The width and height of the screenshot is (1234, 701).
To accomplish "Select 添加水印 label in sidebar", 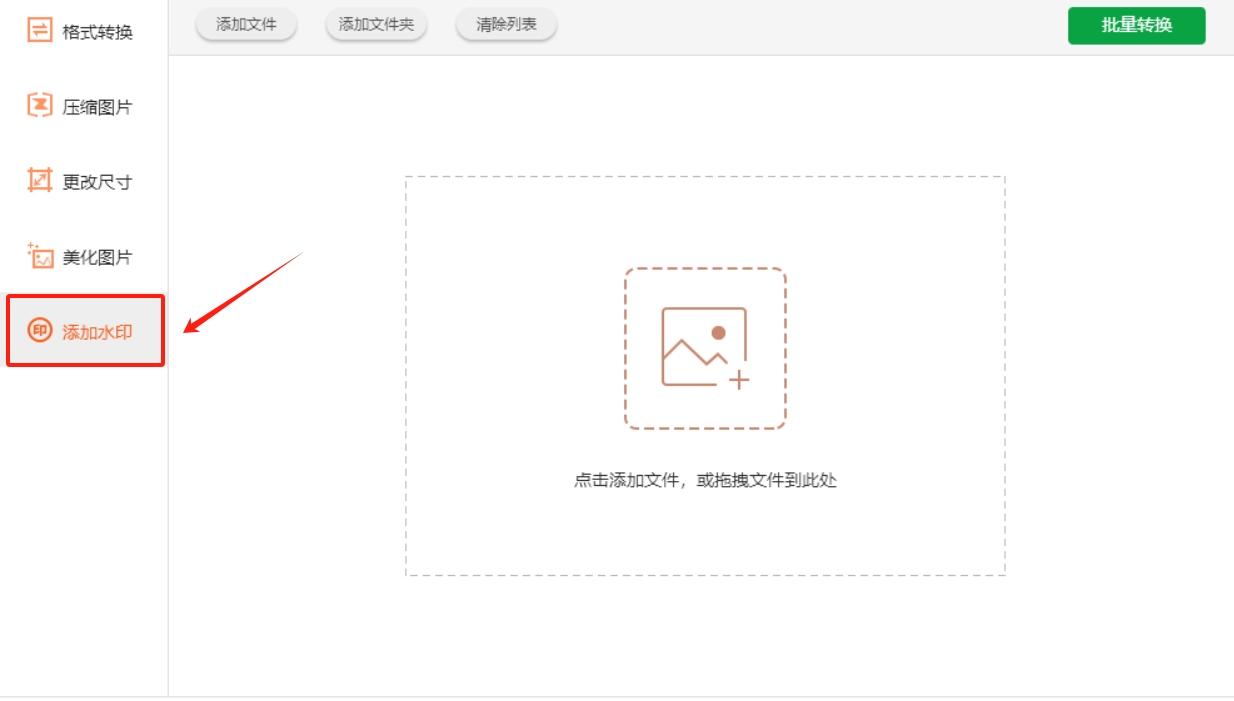I will coord(97,332).
